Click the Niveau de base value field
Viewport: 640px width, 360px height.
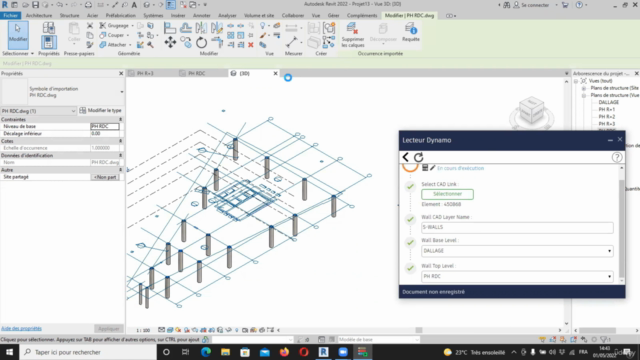pyautogui.click(x=105, y=127)
